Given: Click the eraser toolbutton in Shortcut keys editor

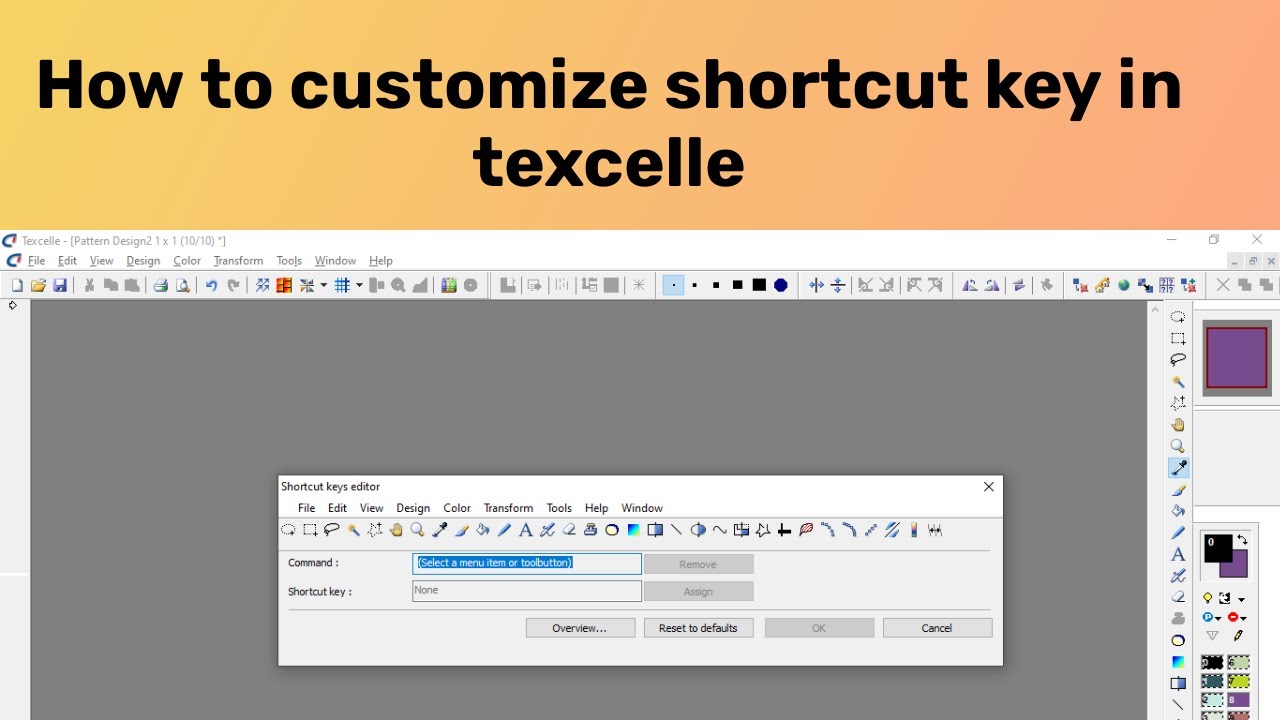Looking at the screenshot, I should (569, 530).
